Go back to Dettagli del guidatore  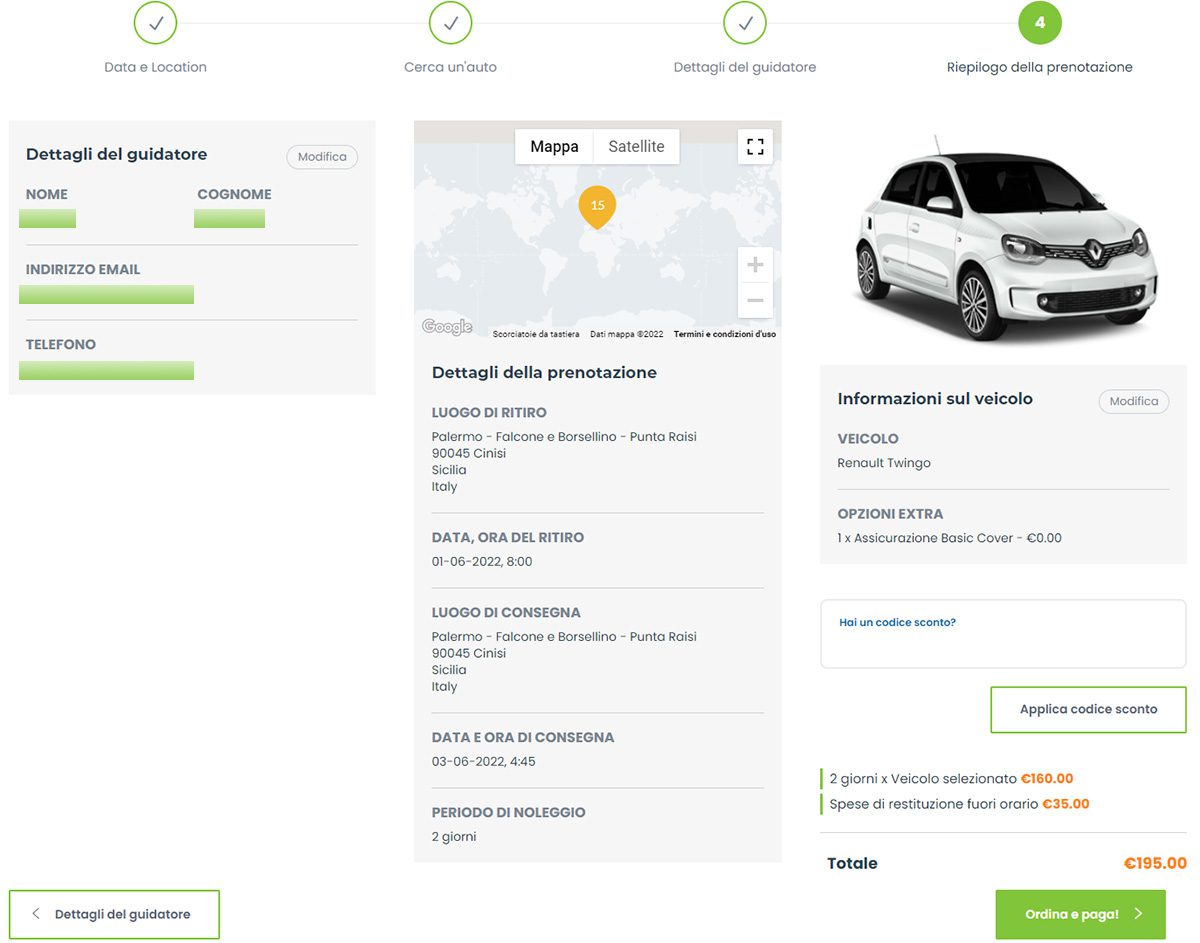tap(114, 914)
